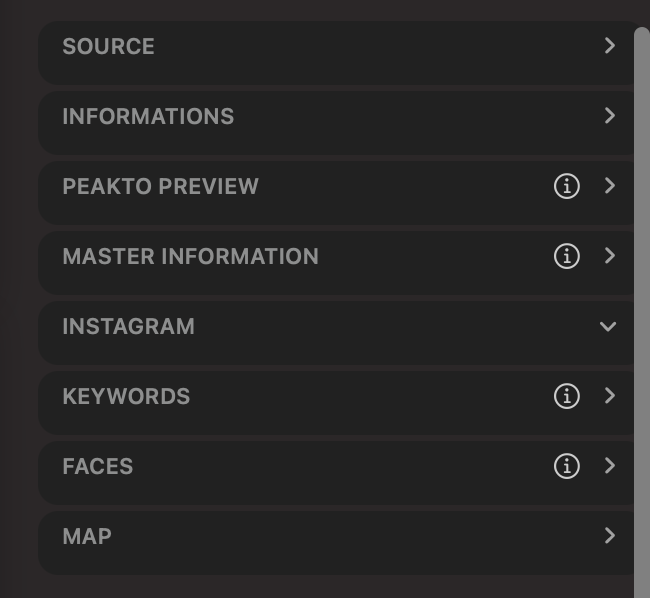
Task: Collapse the Instagram section chevron
Action: [608, 327]
